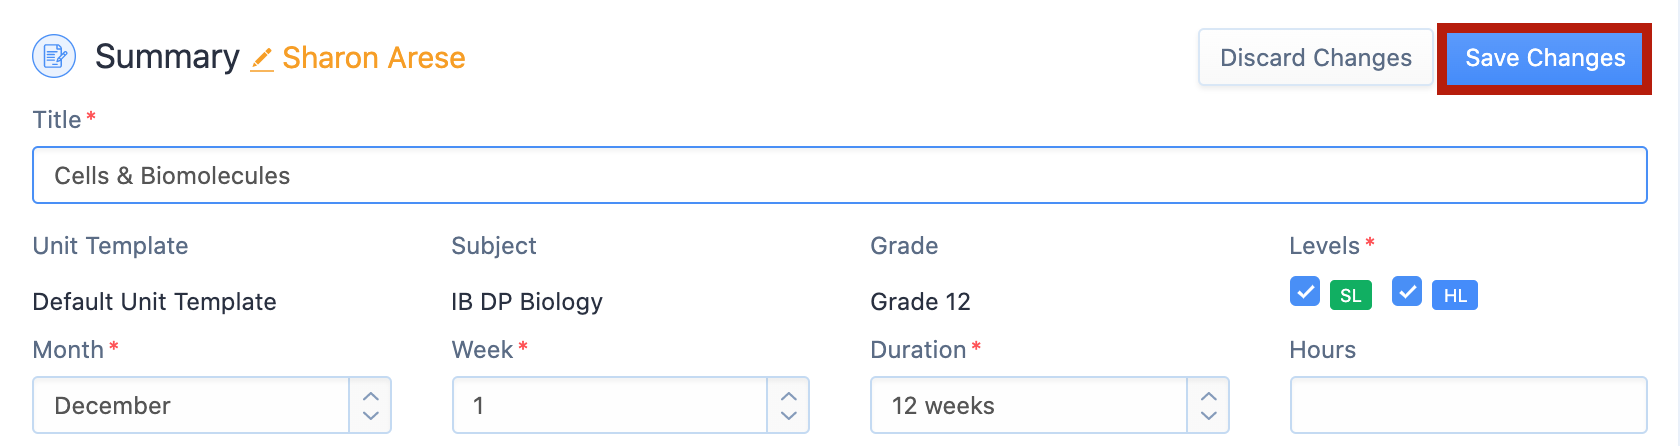Image resolution: width=1680 pixels, height=446 pixels.
Task: Click the Save Changes button
Action: (x=1545, y=58)
